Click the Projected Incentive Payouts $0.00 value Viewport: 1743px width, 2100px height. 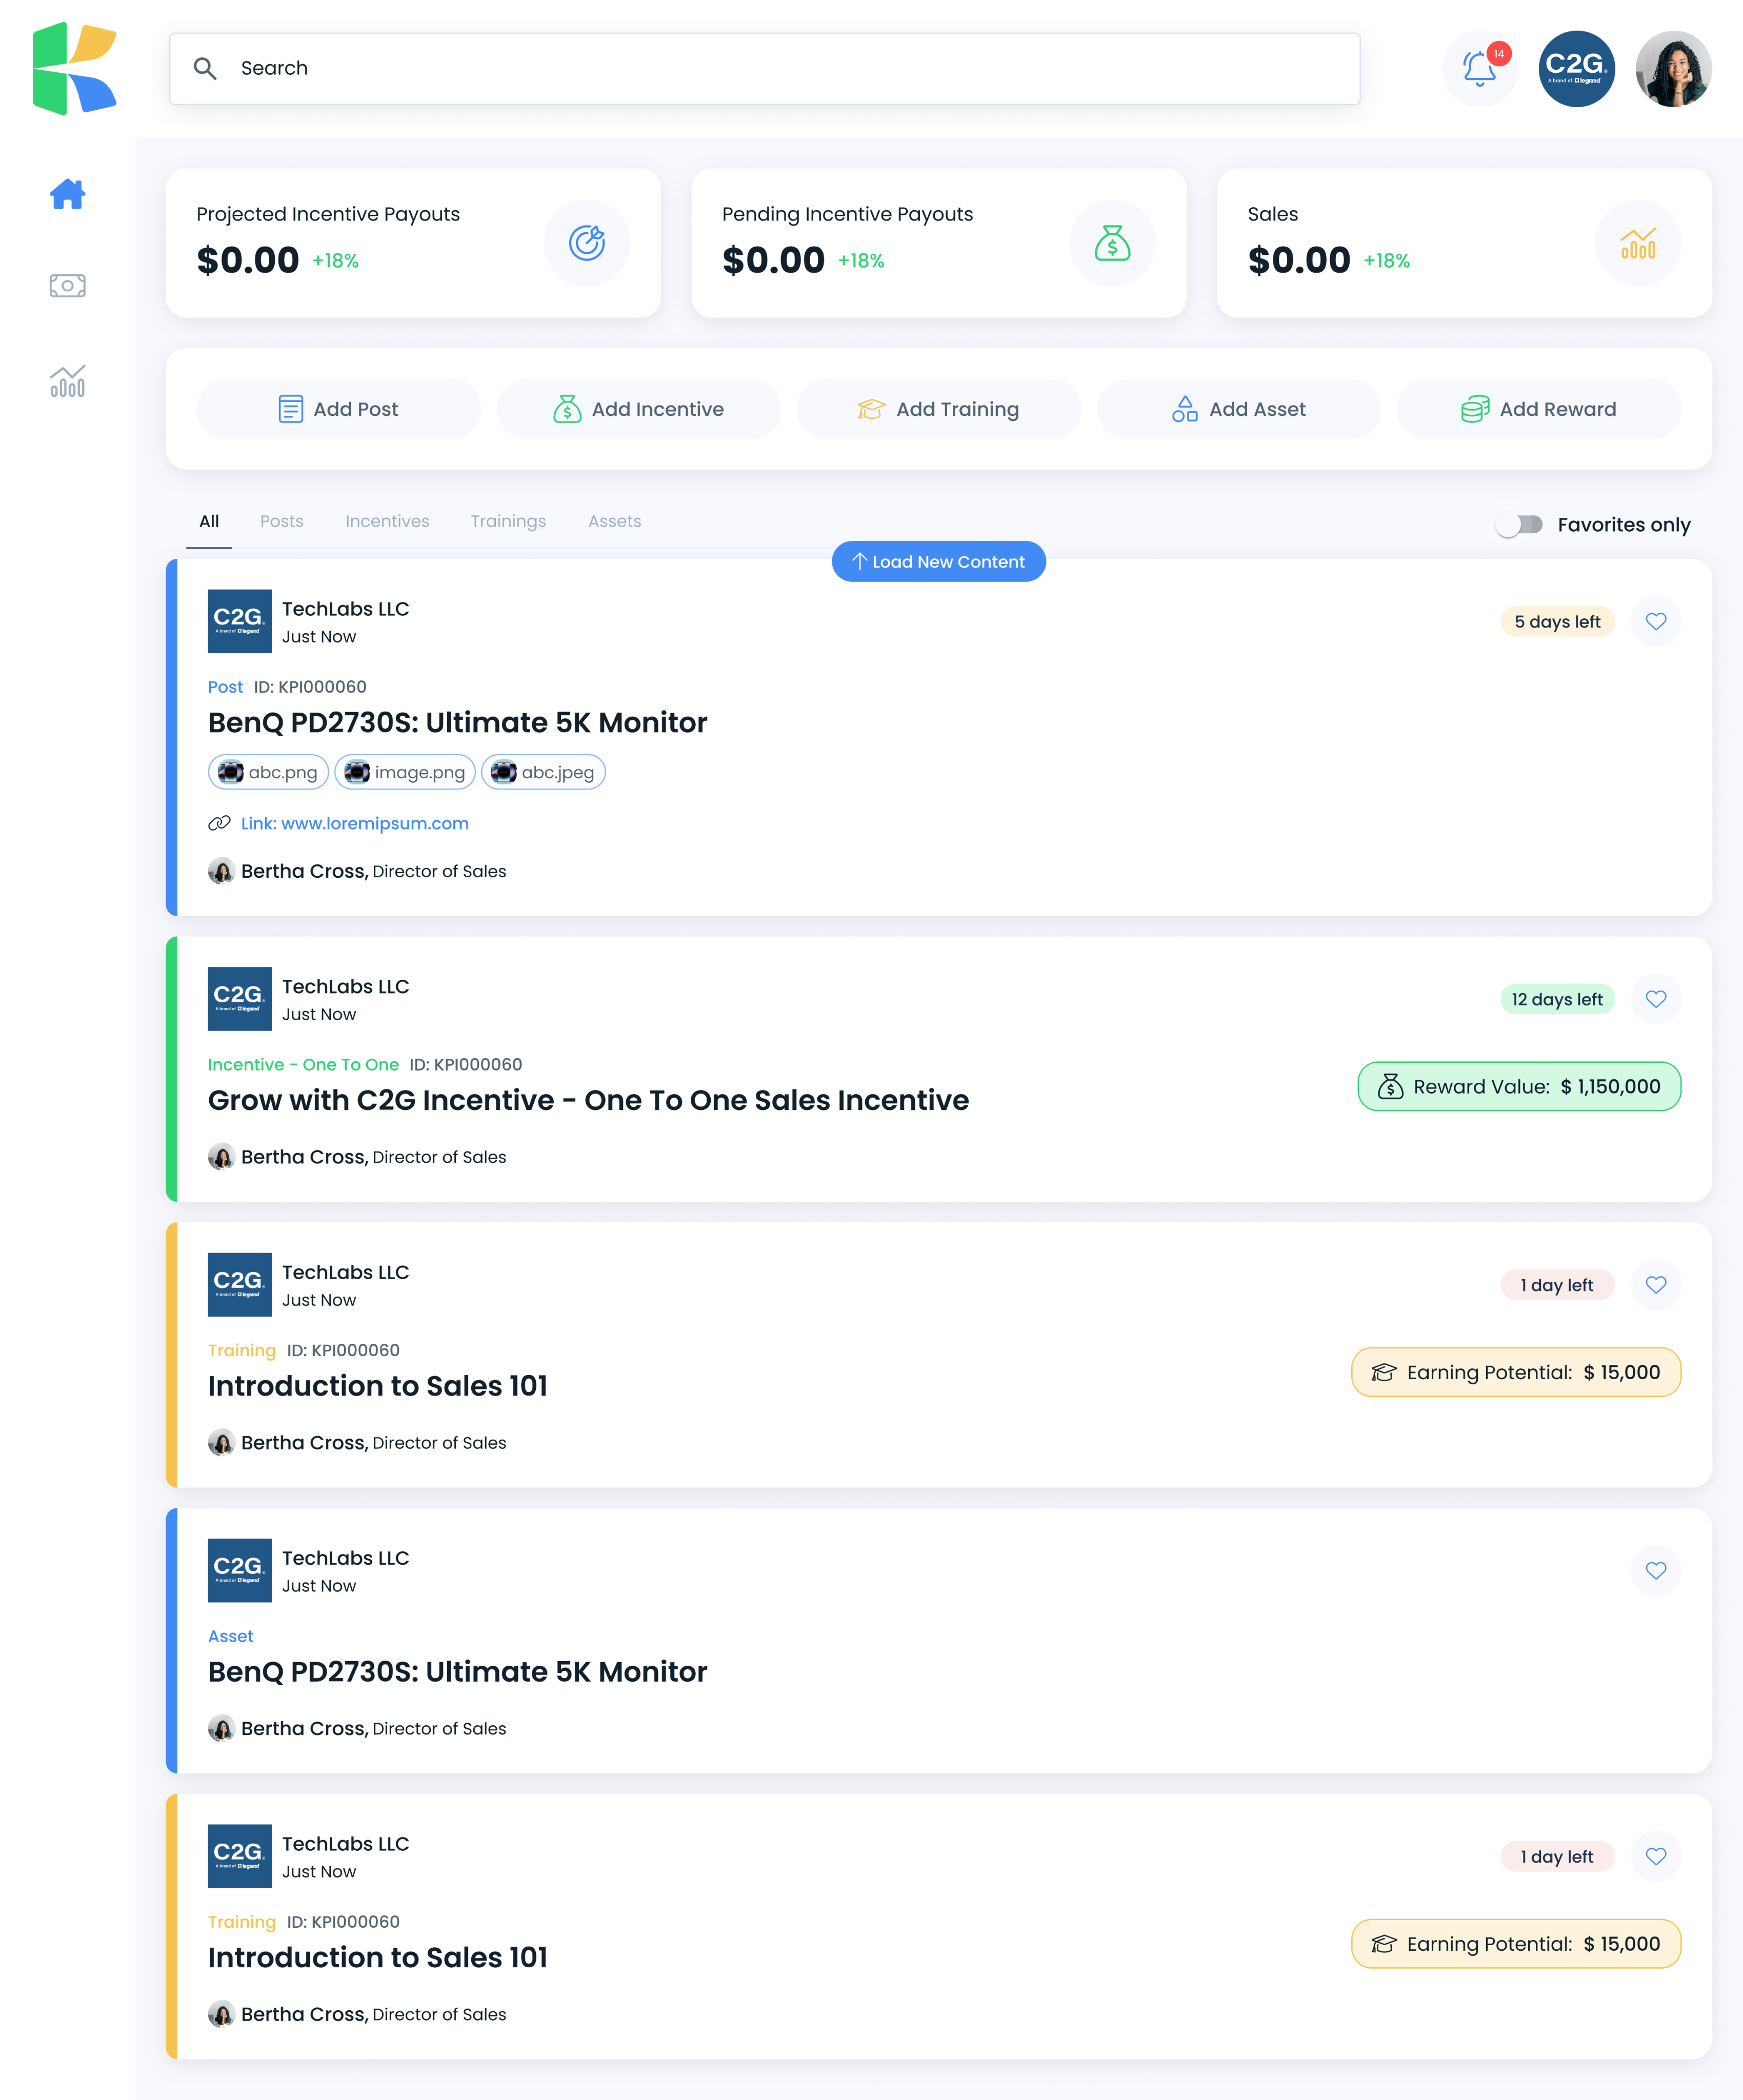[248, 260]
